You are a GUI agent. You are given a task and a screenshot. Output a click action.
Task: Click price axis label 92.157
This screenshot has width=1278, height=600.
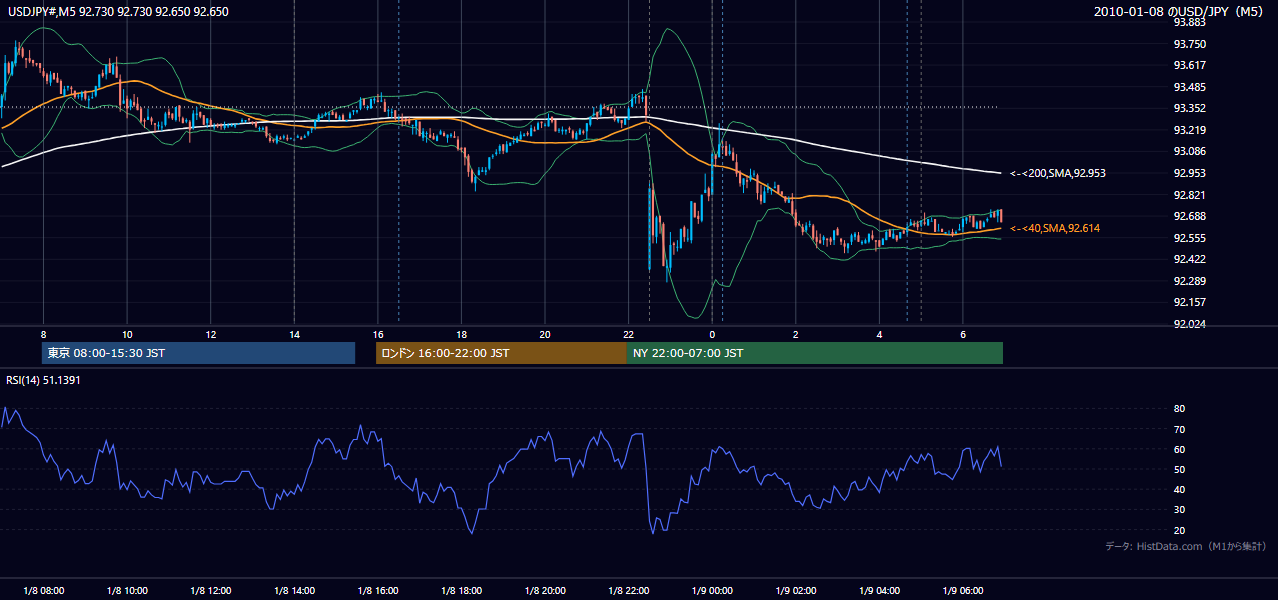click(1188, 302)
